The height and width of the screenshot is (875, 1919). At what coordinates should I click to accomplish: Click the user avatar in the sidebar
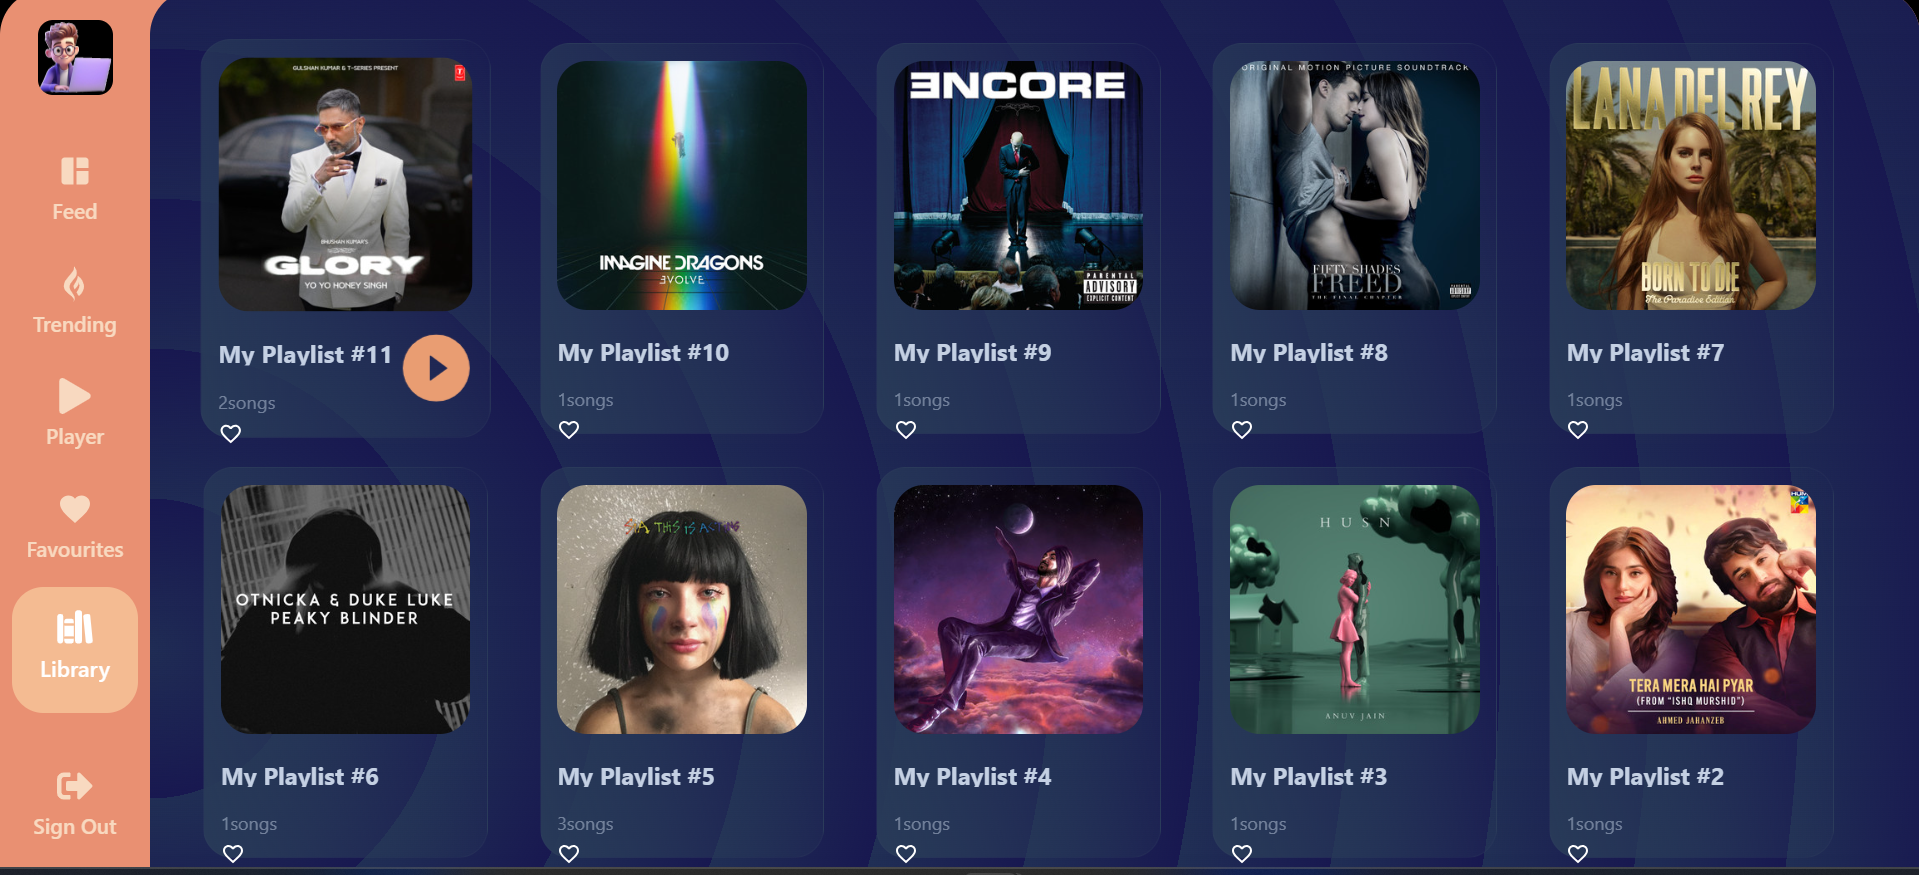tap(76, 58)
